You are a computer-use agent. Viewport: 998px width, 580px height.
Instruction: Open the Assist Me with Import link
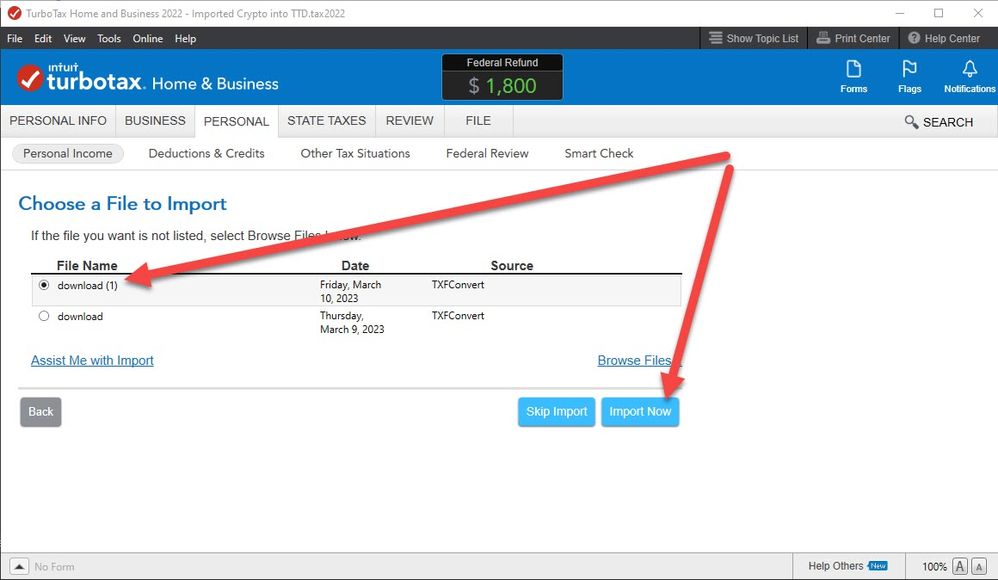point(92,360)
